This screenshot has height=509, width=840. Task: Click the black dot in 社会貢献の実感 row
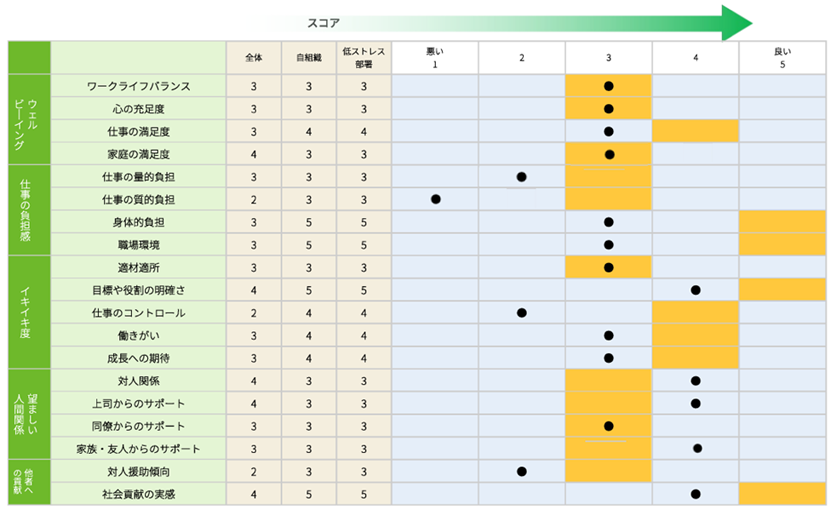click(x=695, y=493)
